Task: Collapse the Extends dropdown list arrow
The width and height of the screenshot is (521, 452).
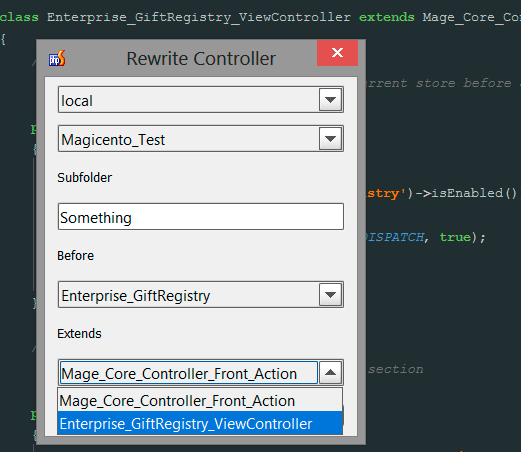Action: (x=330, y=372)
